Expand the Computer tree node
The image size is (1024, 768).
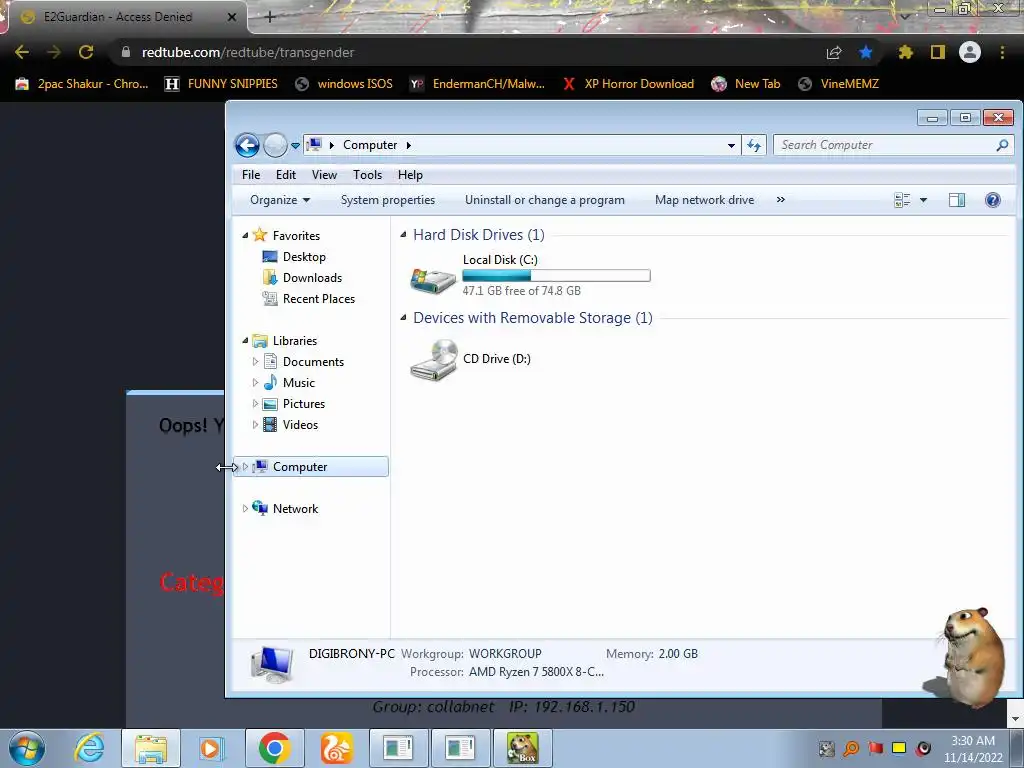point(246,466)
